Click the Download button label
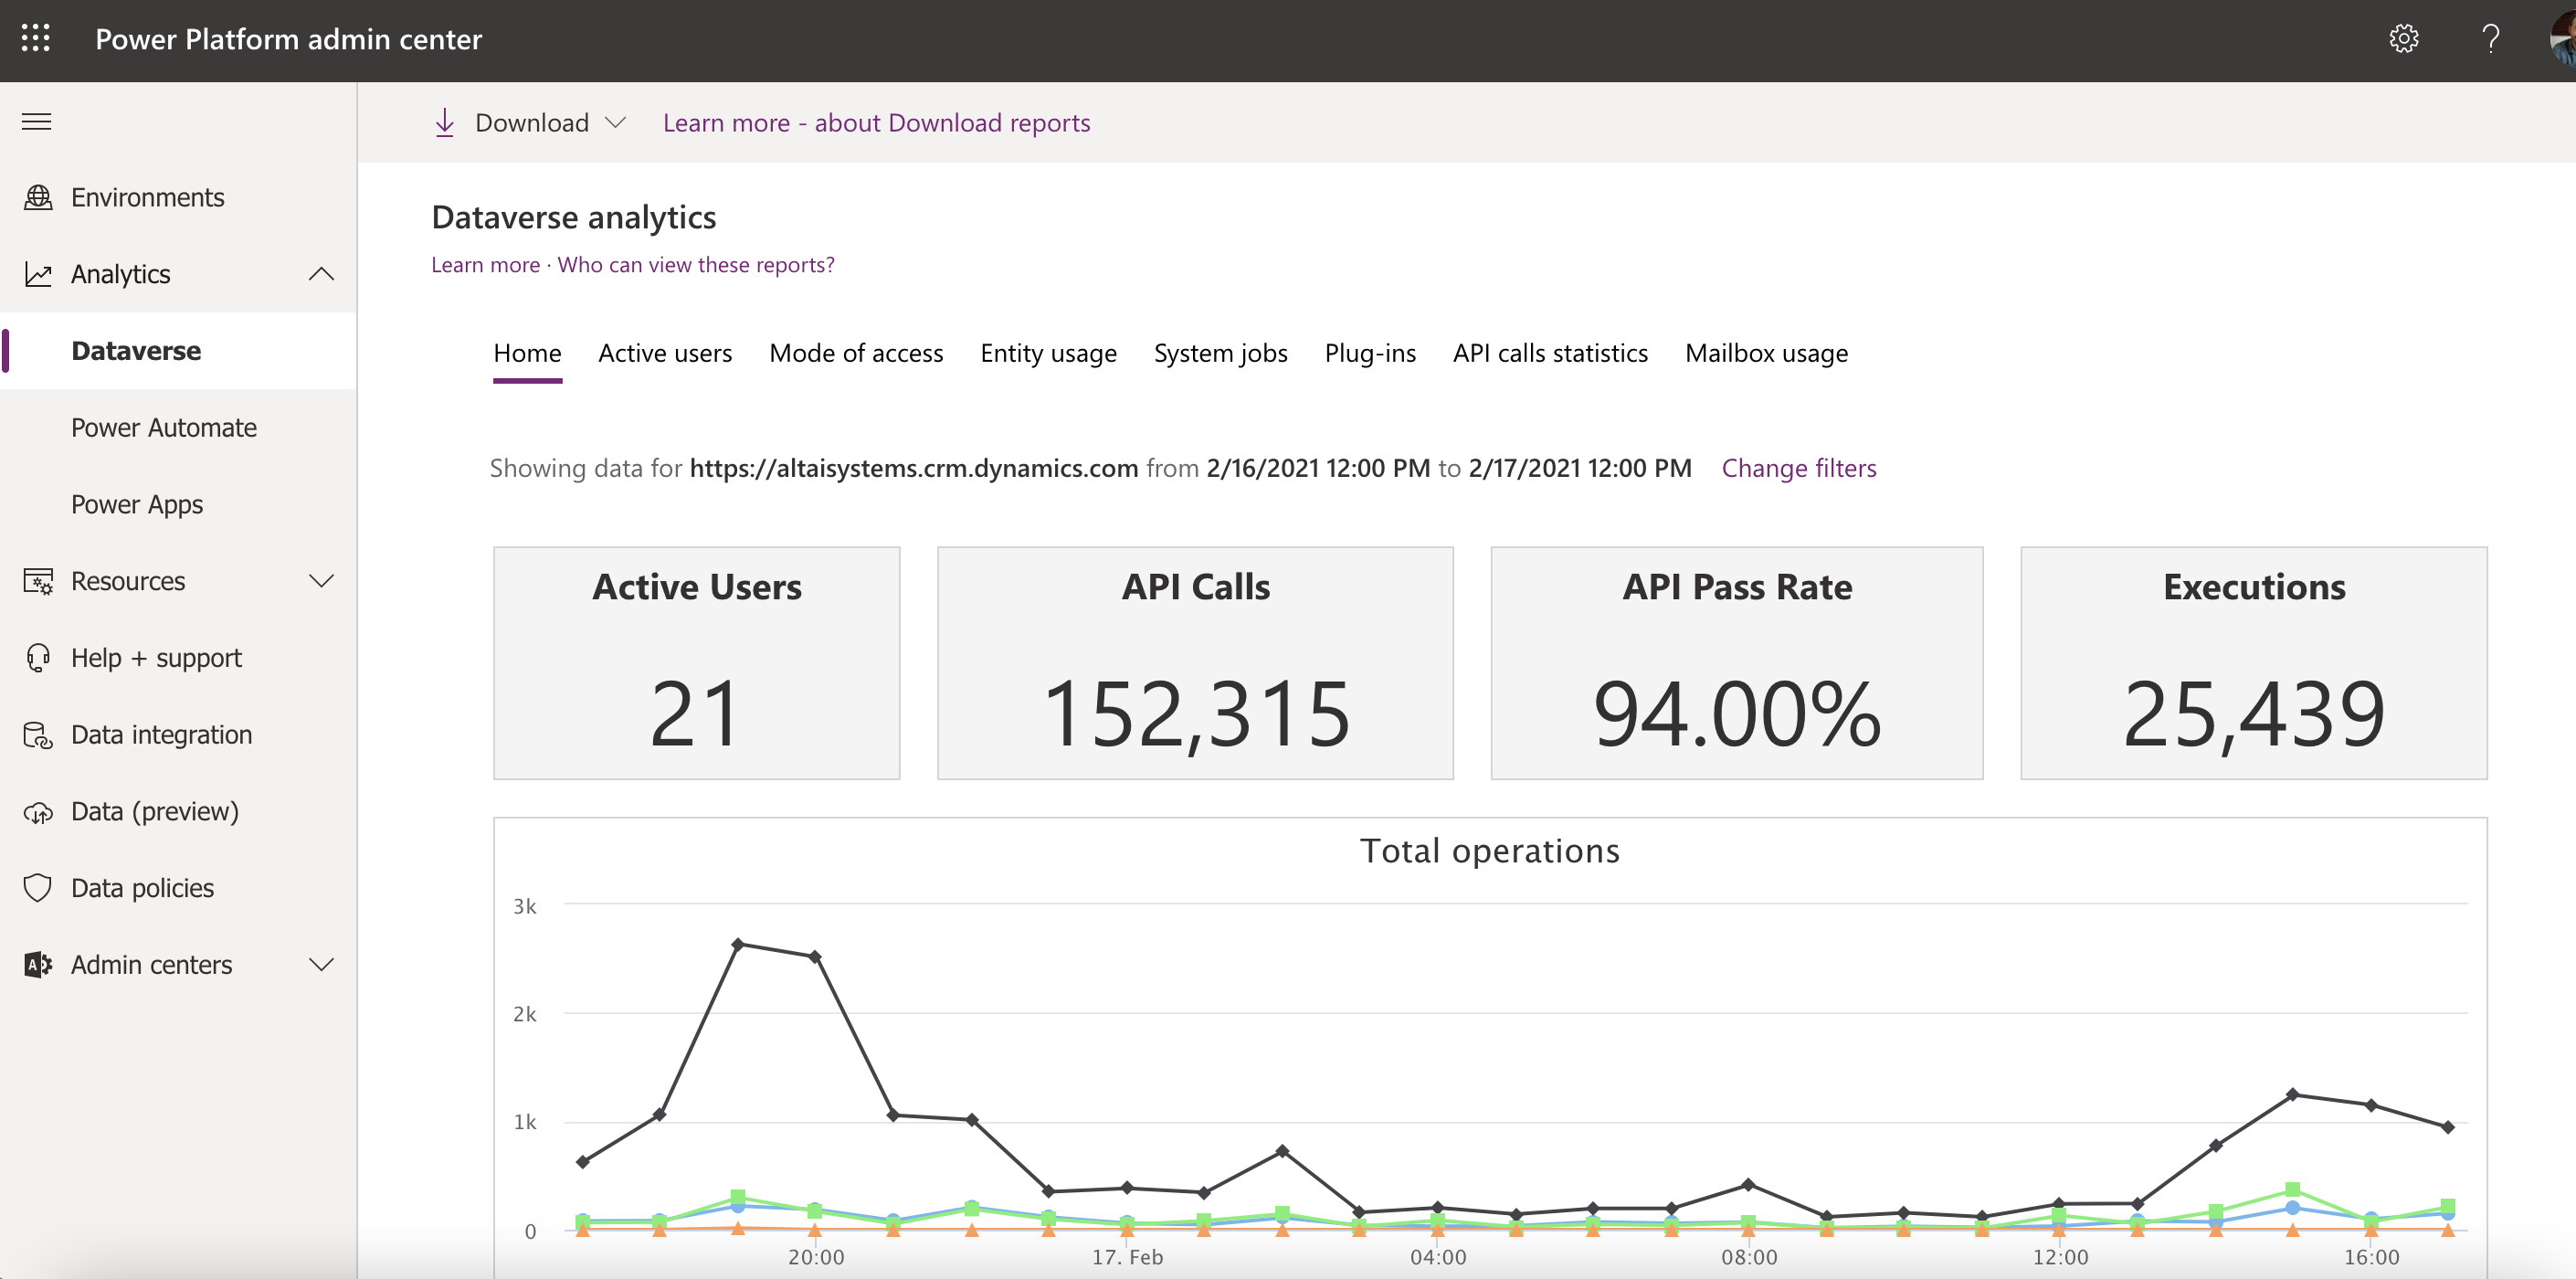The height and width of the screenshot is (1279, 2576). (532, 123)
